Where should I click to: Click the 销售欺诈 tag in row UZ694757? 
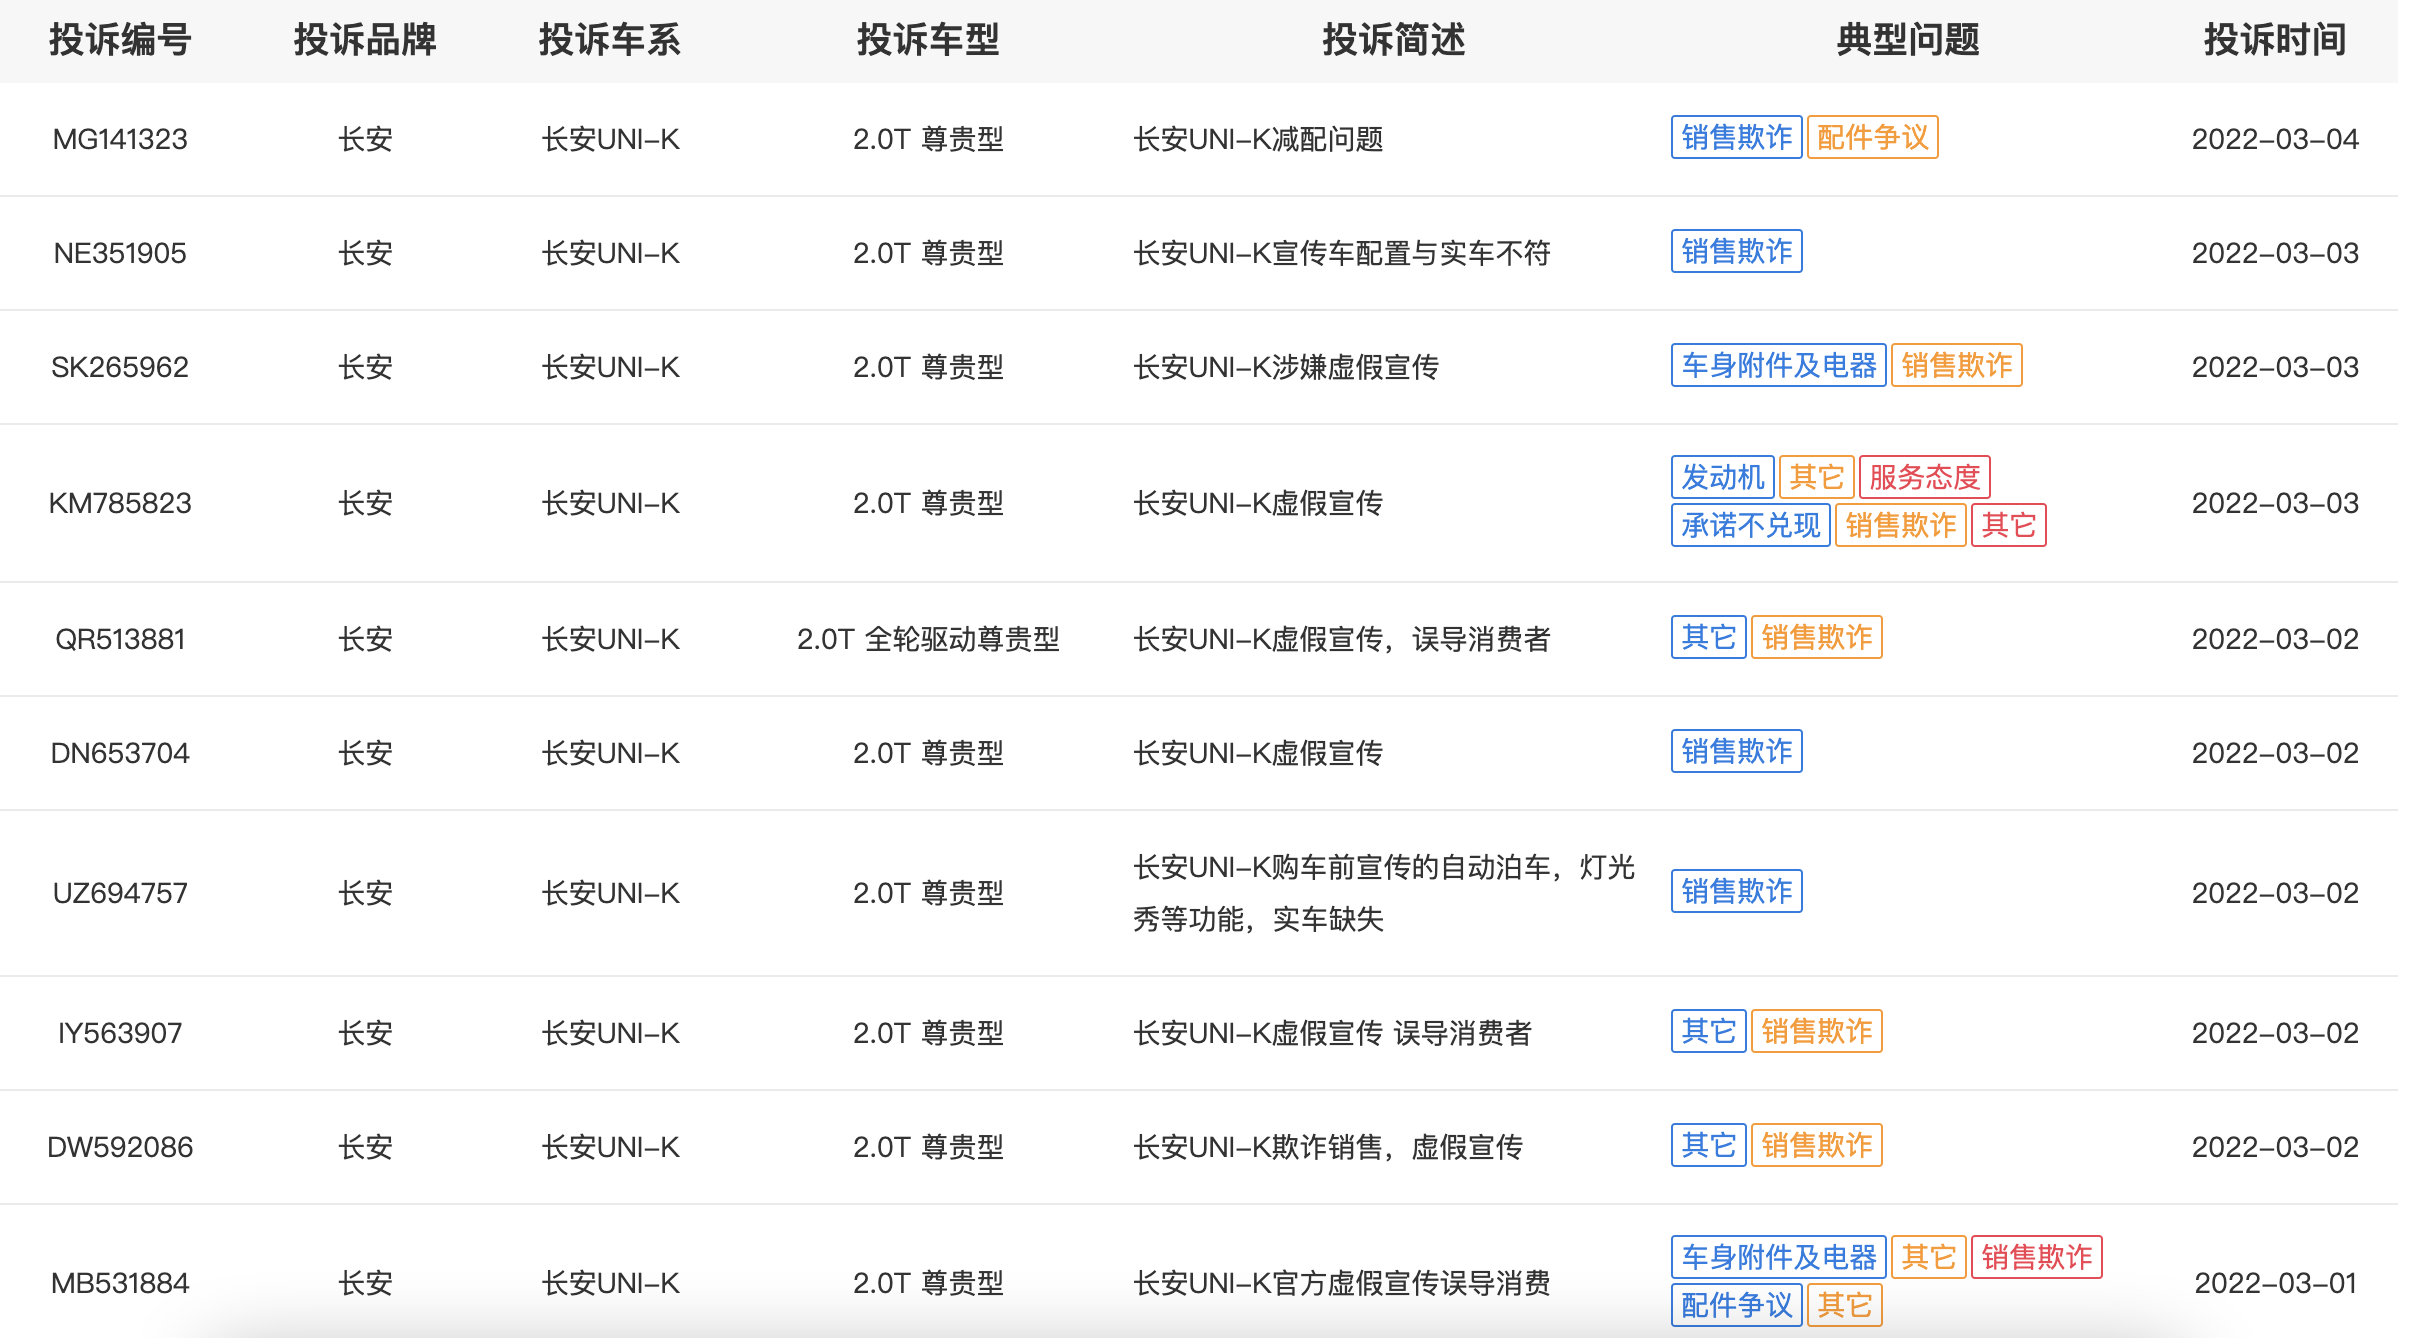click(1737, 891)
